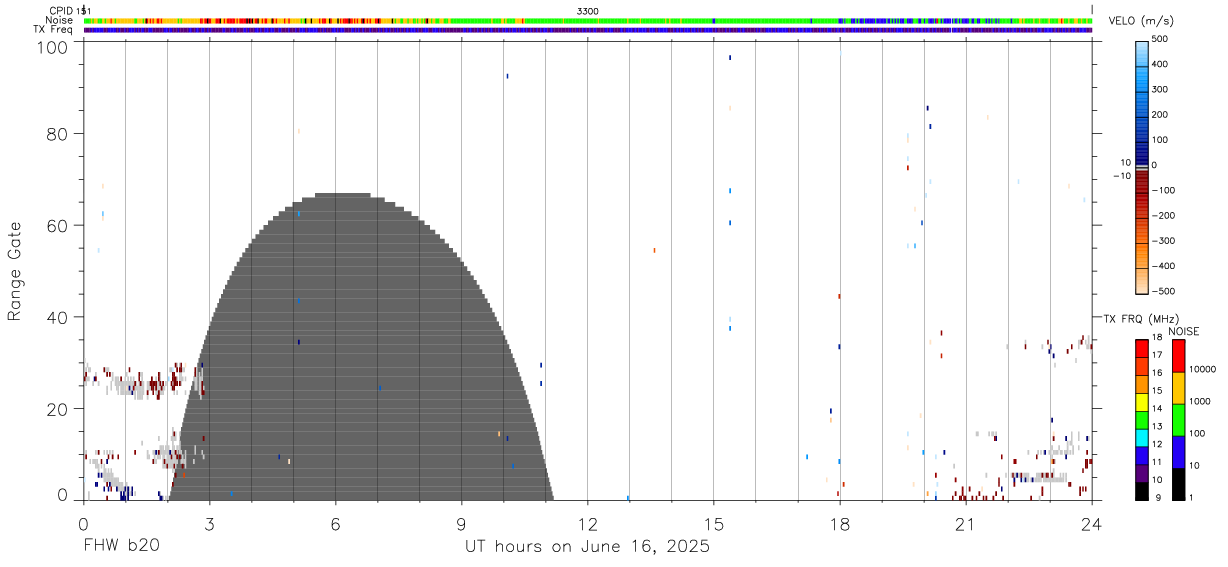Click the Noise color strip above the plot
This screenshot has height=567, width=1228.
pyautogui.click(x=587, y=20)
